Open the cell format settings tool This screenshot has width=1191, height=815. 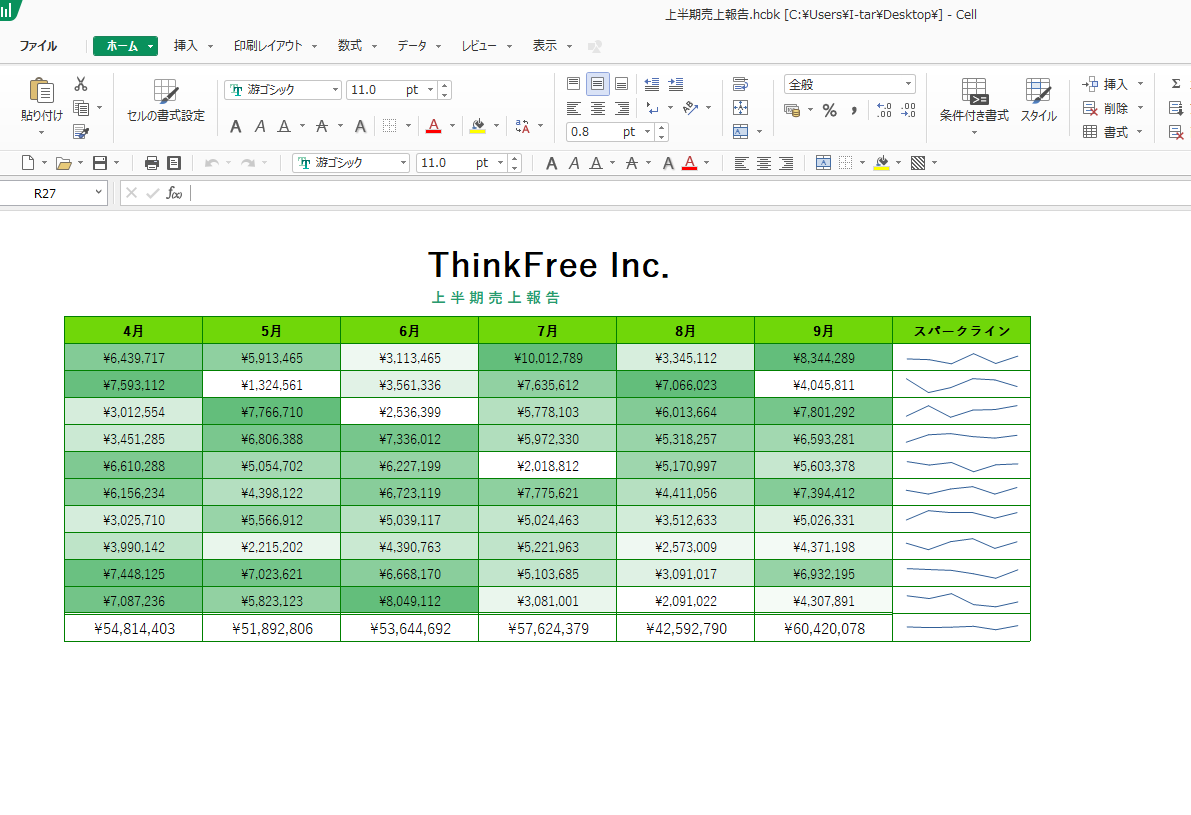[x=165, y=102]
